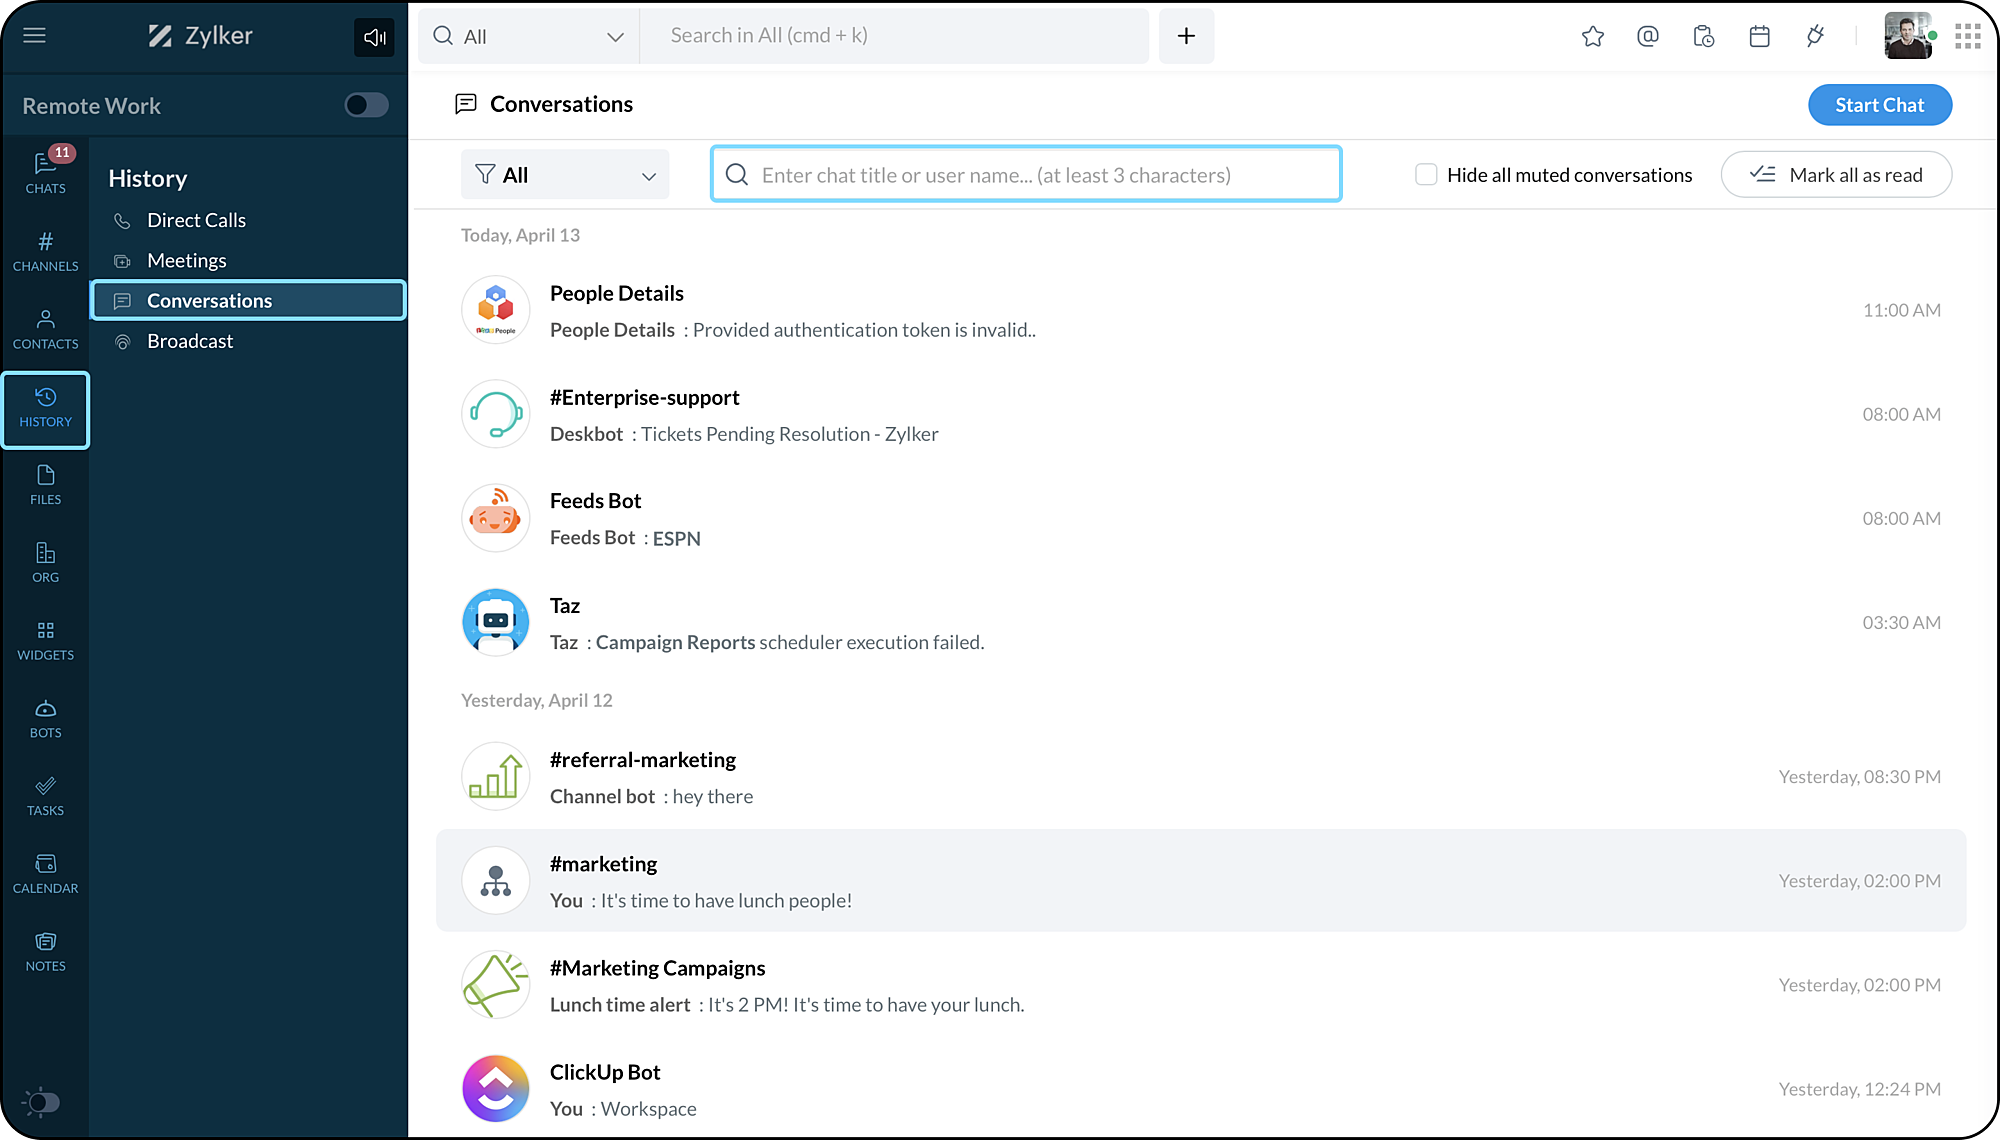Select Broadcast in History menu
The image size is (2000, 1140).
[x=190, y=341]
